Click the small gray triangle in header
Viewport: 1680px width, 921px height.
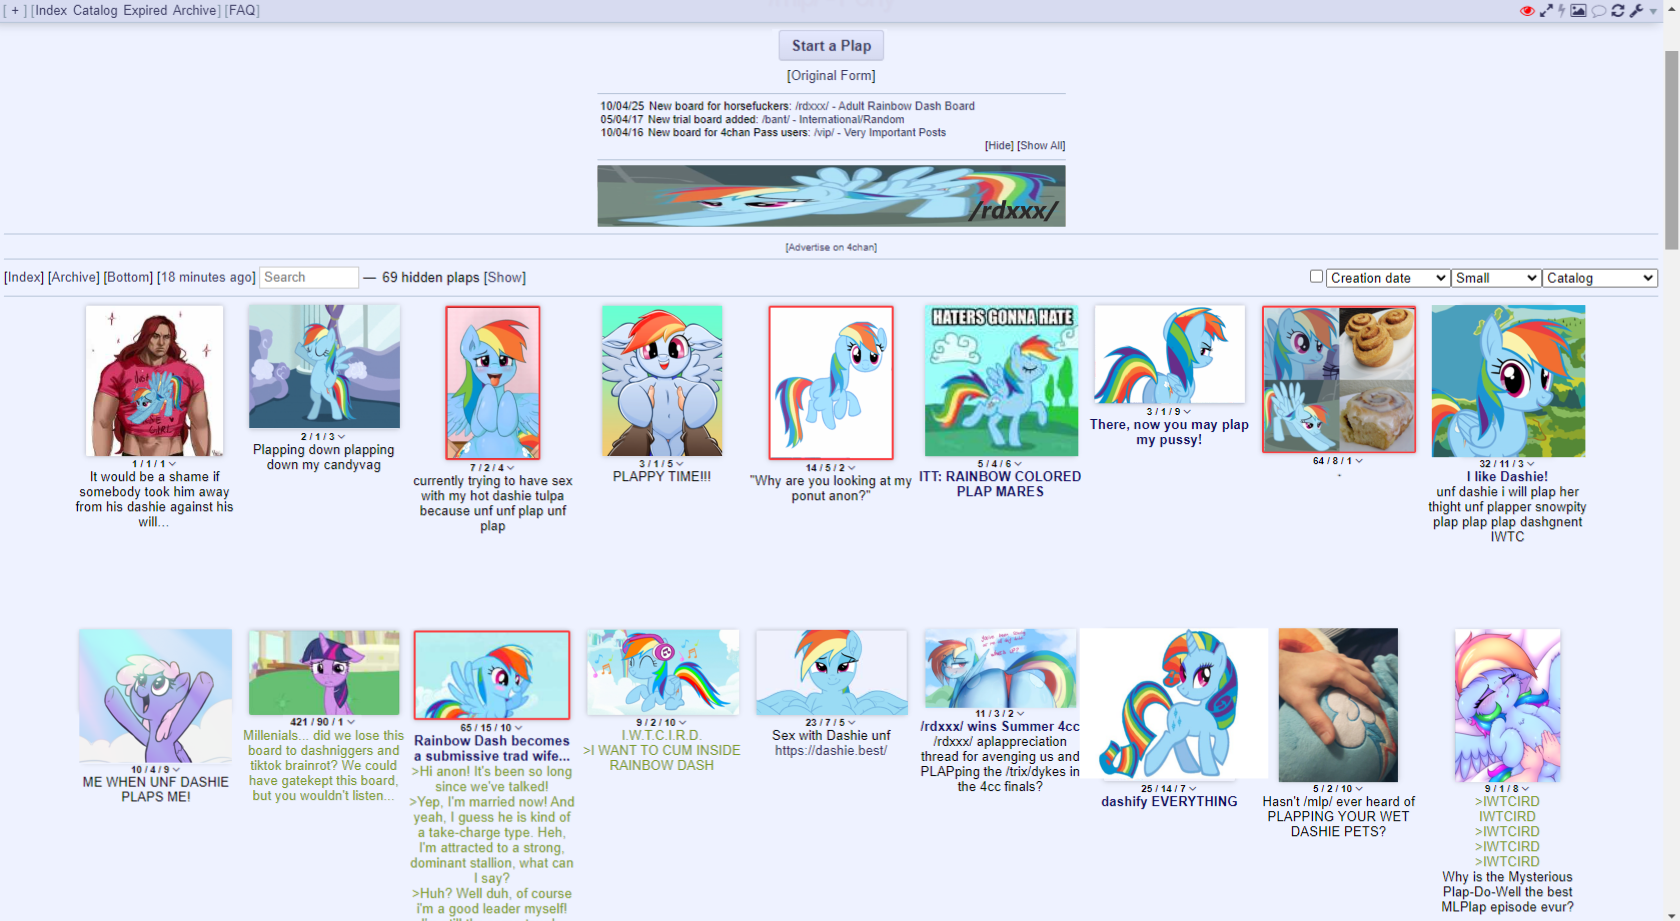tap(1653, 12)
